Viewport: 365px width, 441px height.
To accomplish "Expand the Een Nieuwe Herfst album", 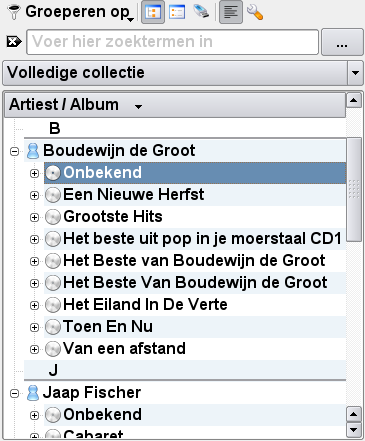I will [x=34, y=195].
